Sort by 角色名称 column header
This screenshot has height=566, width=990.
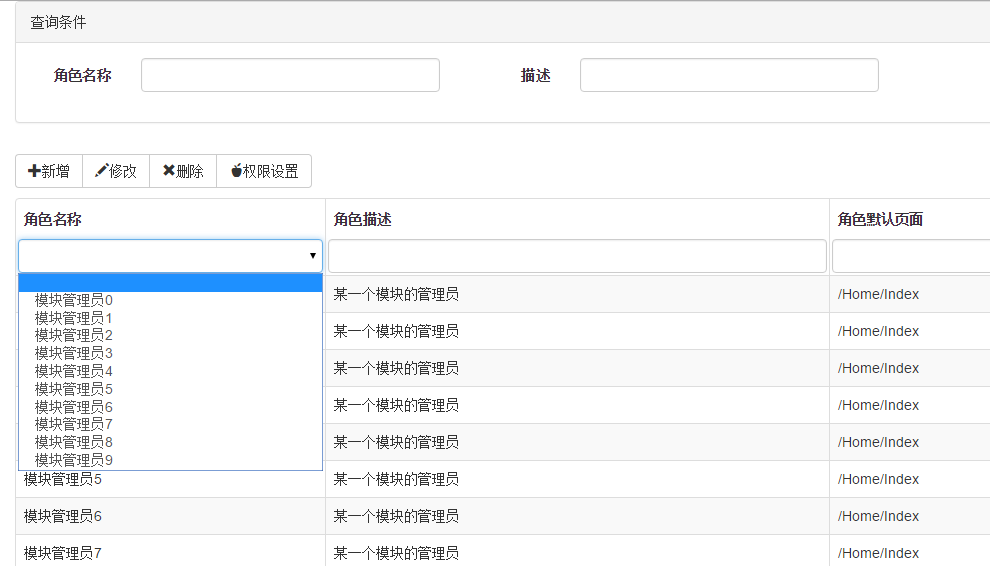pyautogui.click(x=52, y=219)
